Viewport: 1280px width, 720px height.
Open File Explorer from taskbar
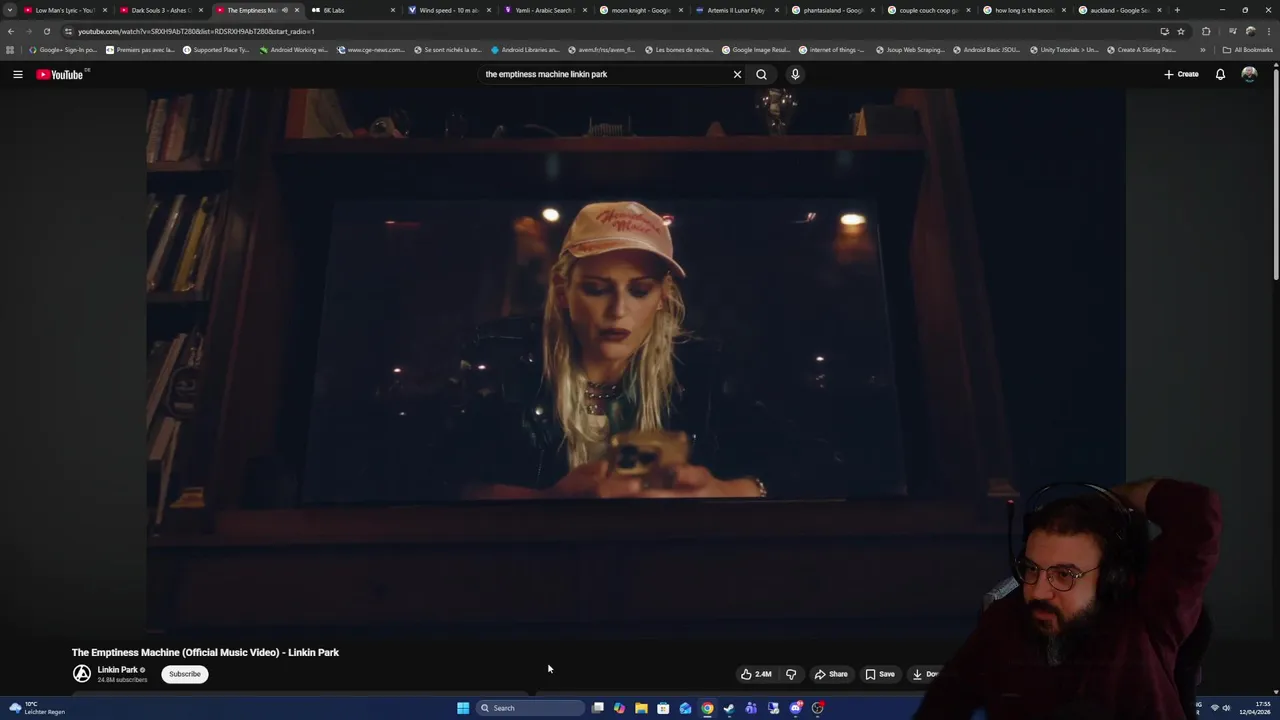(641, 708)
